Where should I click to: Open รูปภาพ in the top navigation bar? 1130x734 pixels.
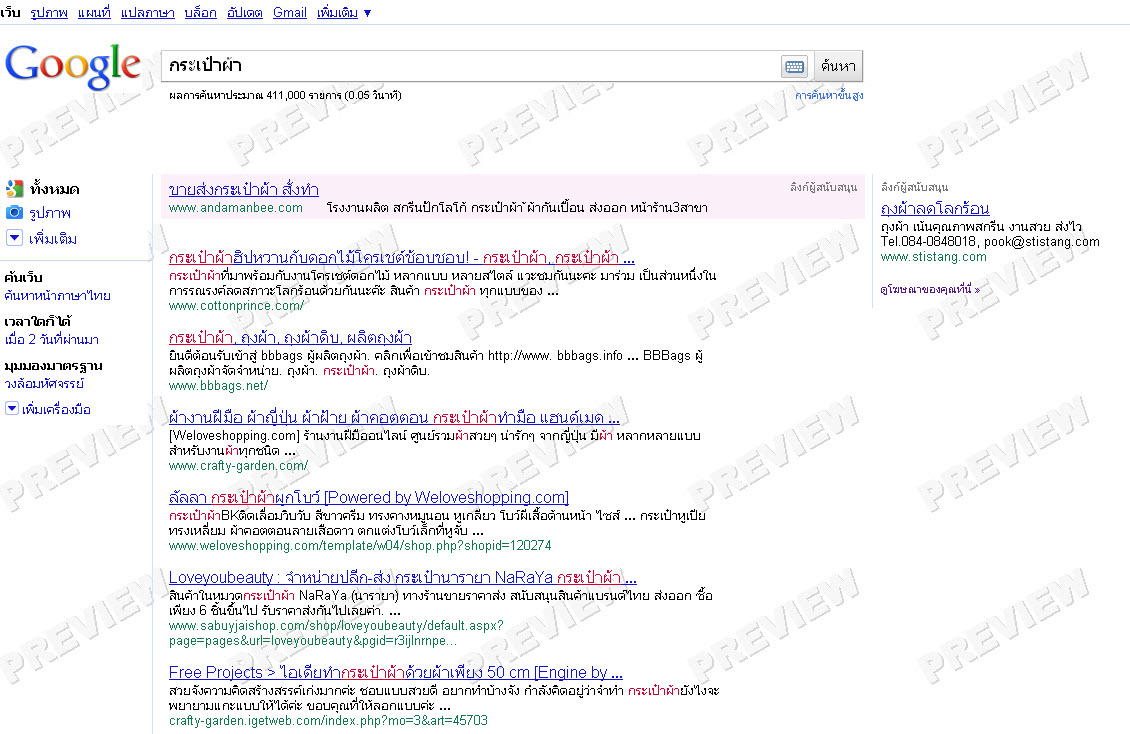(x=49, y=12)
